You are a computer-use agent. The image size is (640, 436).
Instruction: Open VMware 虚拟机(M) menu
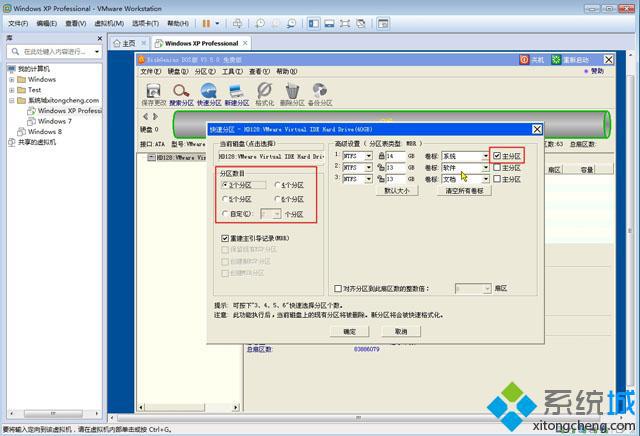(x=109, y=24)
